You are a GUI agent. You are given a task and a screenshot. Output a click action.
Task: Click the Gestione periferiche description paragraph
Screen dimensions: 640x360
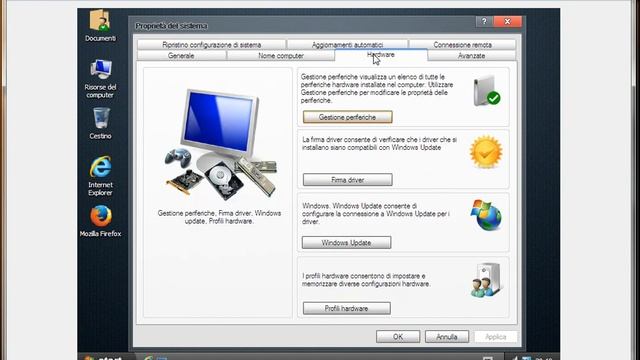click(x=377, y=89)
